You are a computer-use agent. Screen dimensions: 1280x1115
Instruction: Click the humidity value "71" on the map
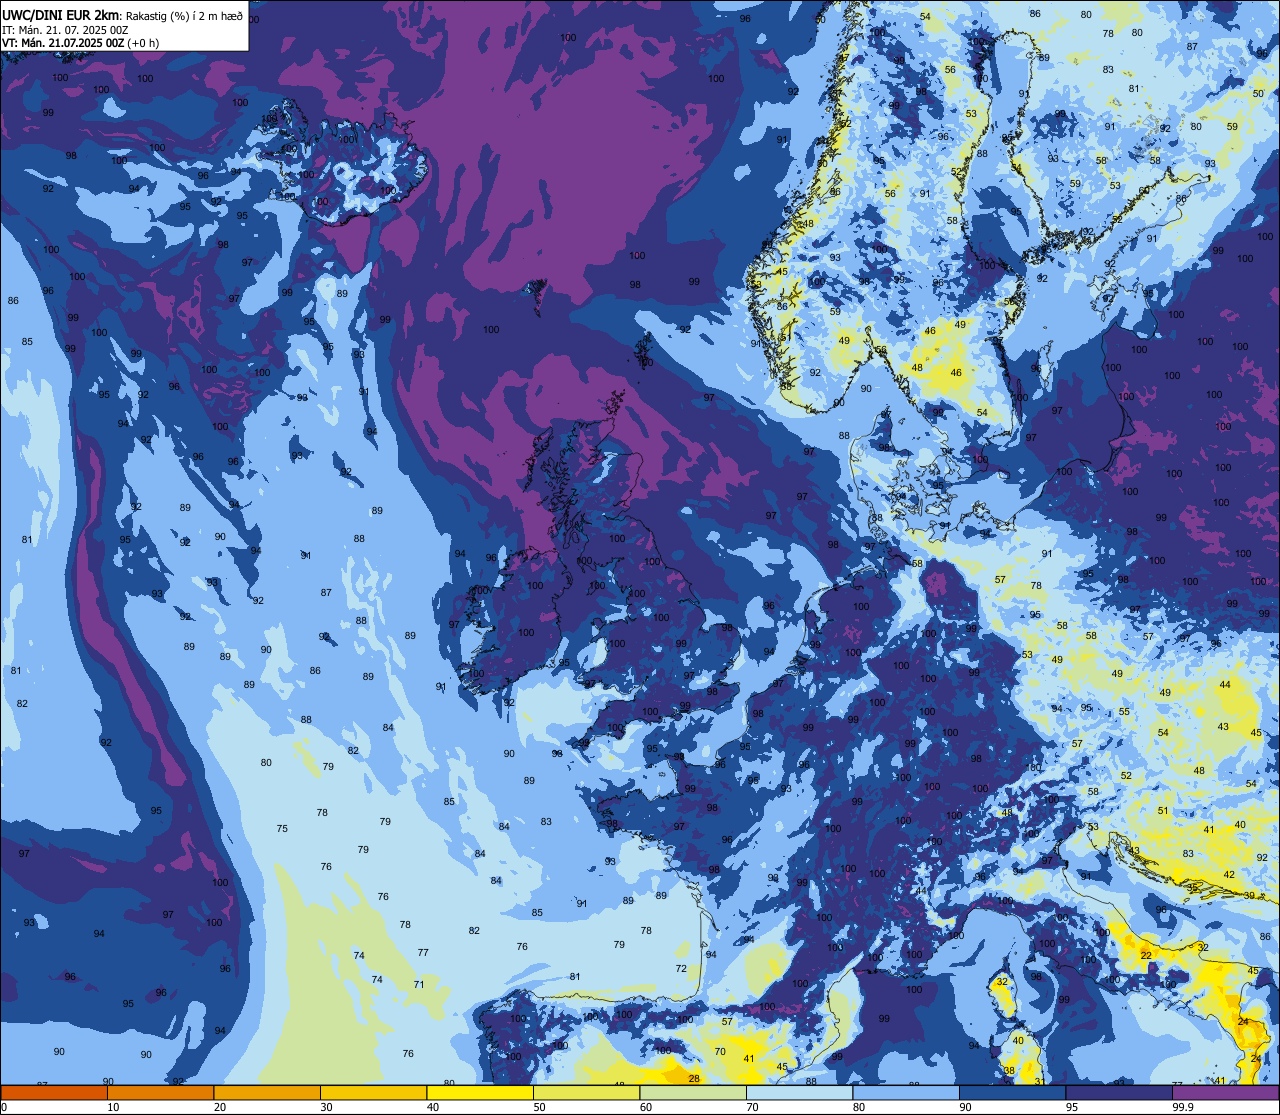click(x=419, y=985)
